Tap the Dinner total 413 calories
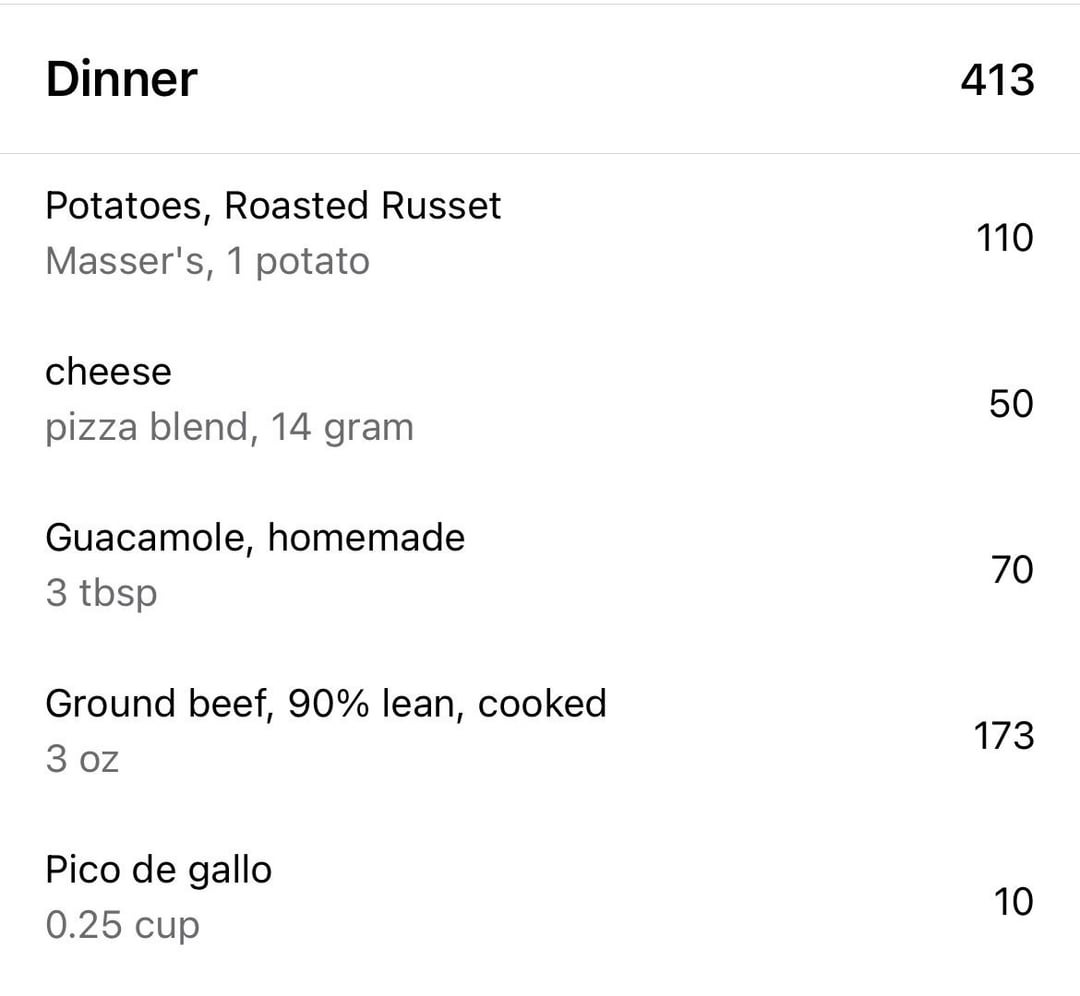Screen dimensions: 1080x996 click(997, 80)
